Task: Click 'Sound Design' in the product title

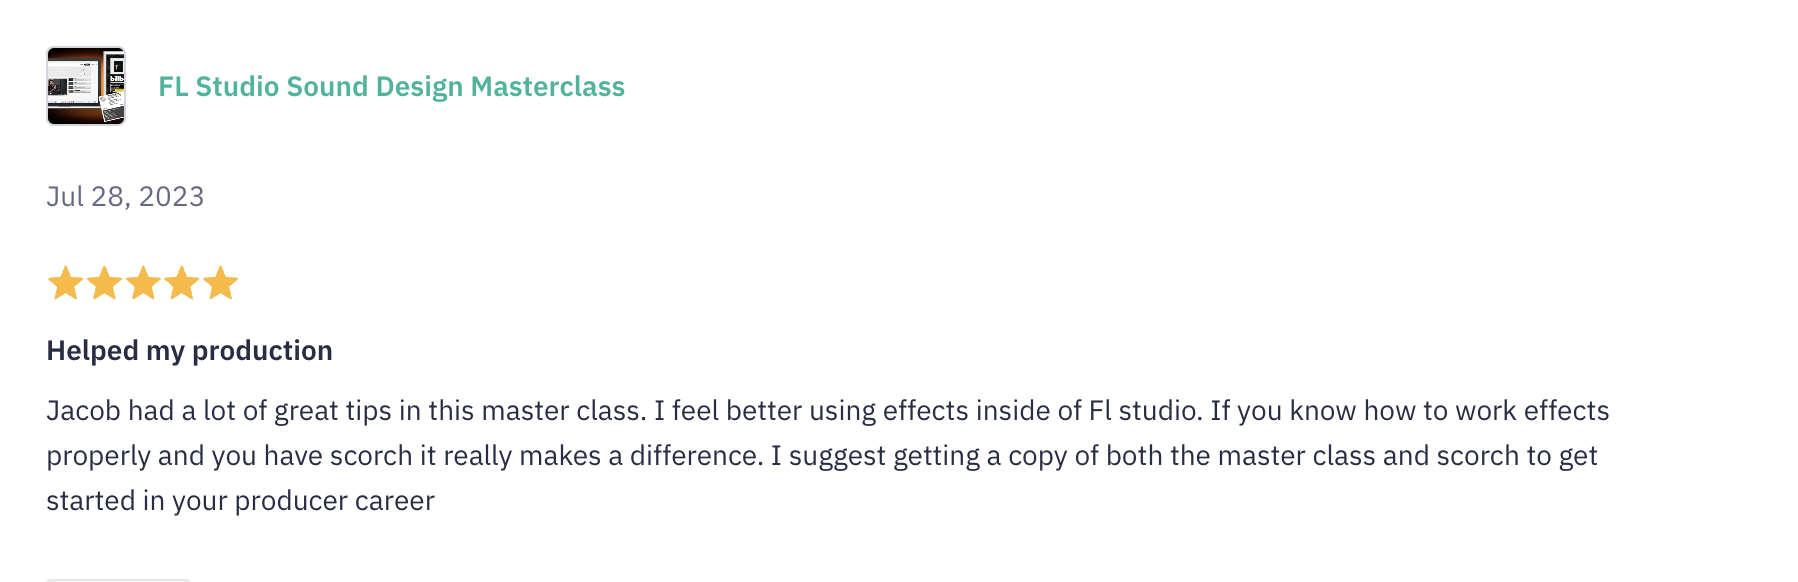Action: point(375,87)
